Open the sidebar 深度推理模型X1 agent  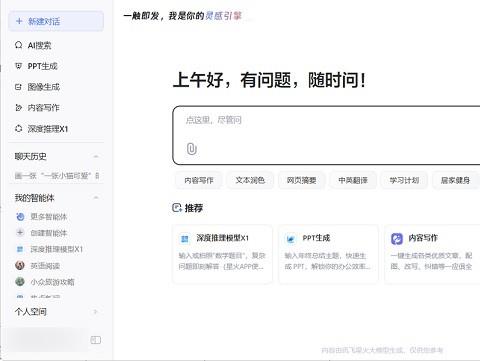[x=57, y=249]
